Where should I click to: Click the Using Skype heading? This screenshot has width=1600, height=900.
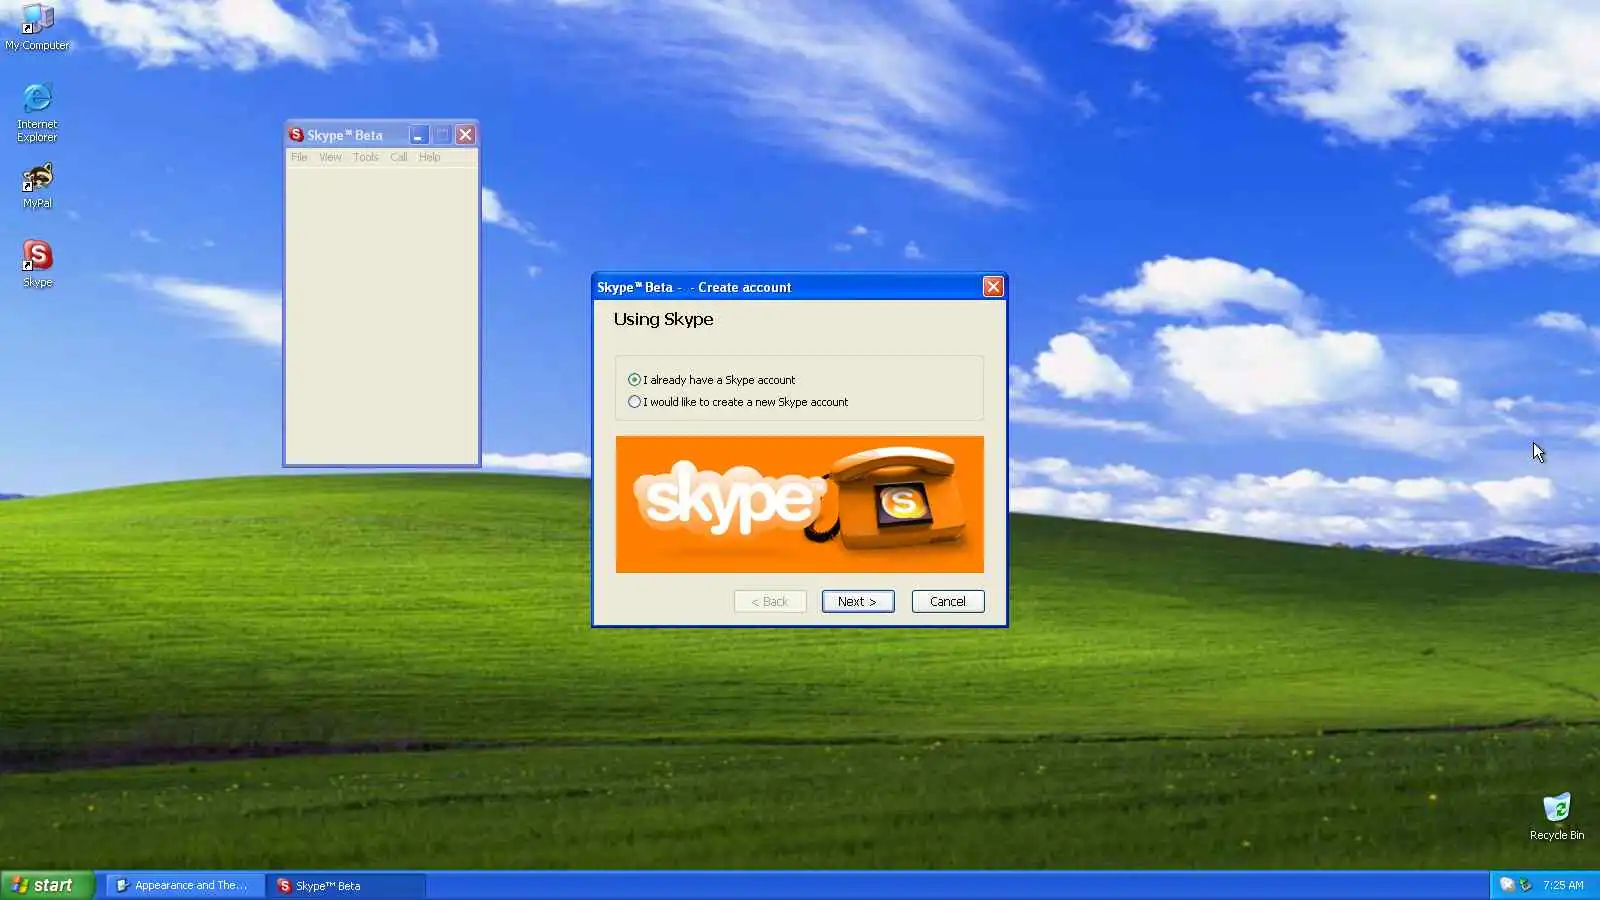tap(663, 319)
